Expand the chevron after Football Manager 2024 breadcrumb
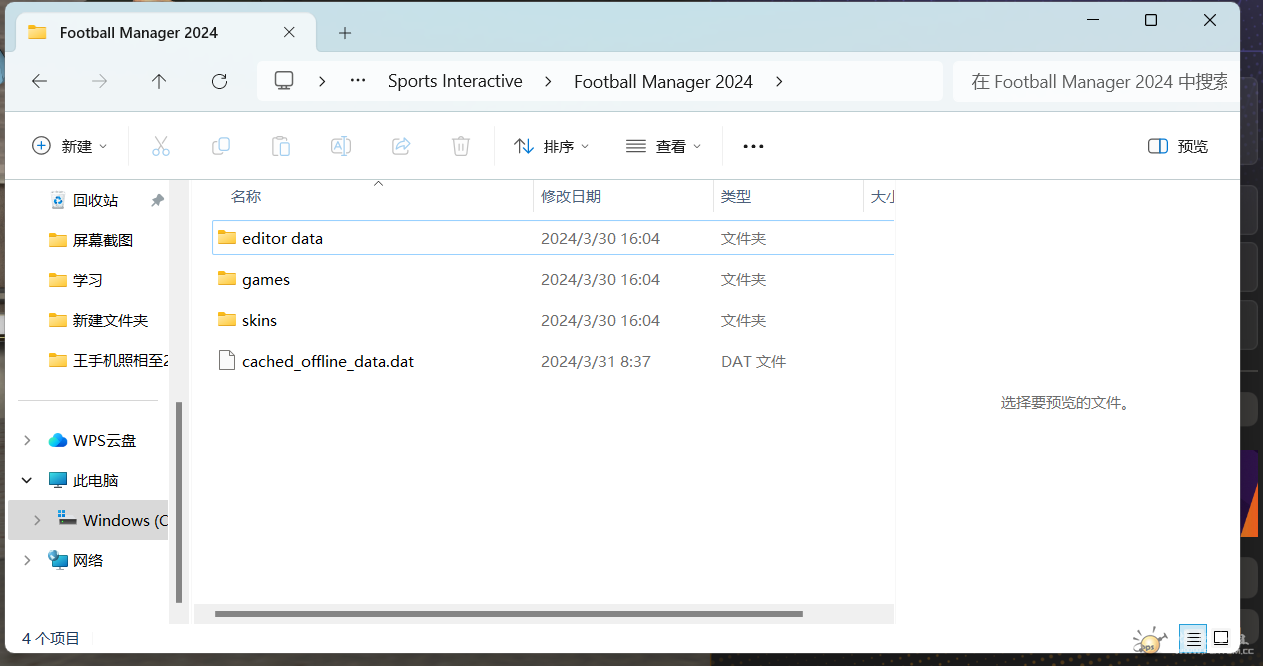1263x666 pixels. 779,81
